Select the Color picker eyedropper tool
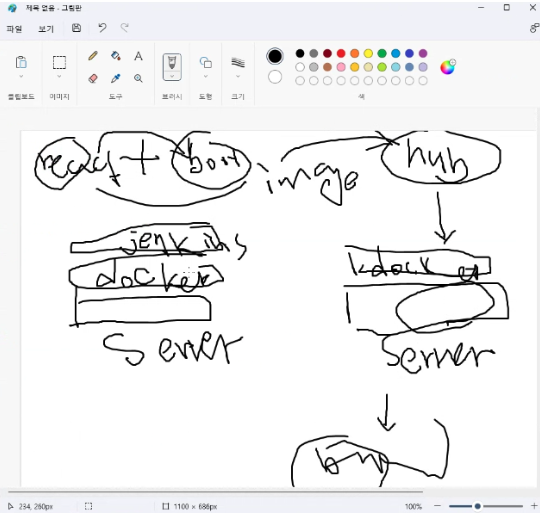This screenshot has width=541, height=513. point(116,78)
